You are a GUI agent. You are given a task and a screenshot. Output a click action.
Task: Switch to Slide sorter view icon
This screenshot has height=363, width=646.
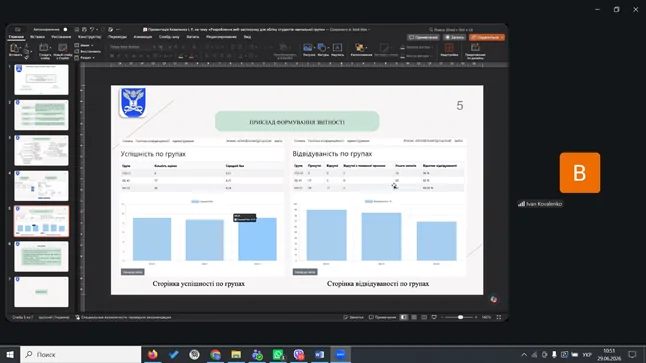(414, 317)
